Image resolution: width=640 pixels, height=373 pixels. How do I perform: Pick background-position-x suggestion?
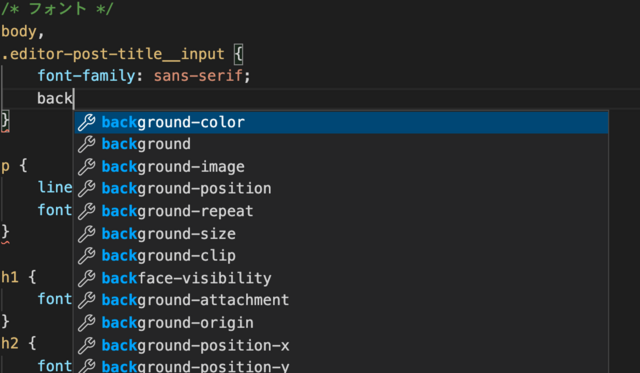[x=341, y=345]
